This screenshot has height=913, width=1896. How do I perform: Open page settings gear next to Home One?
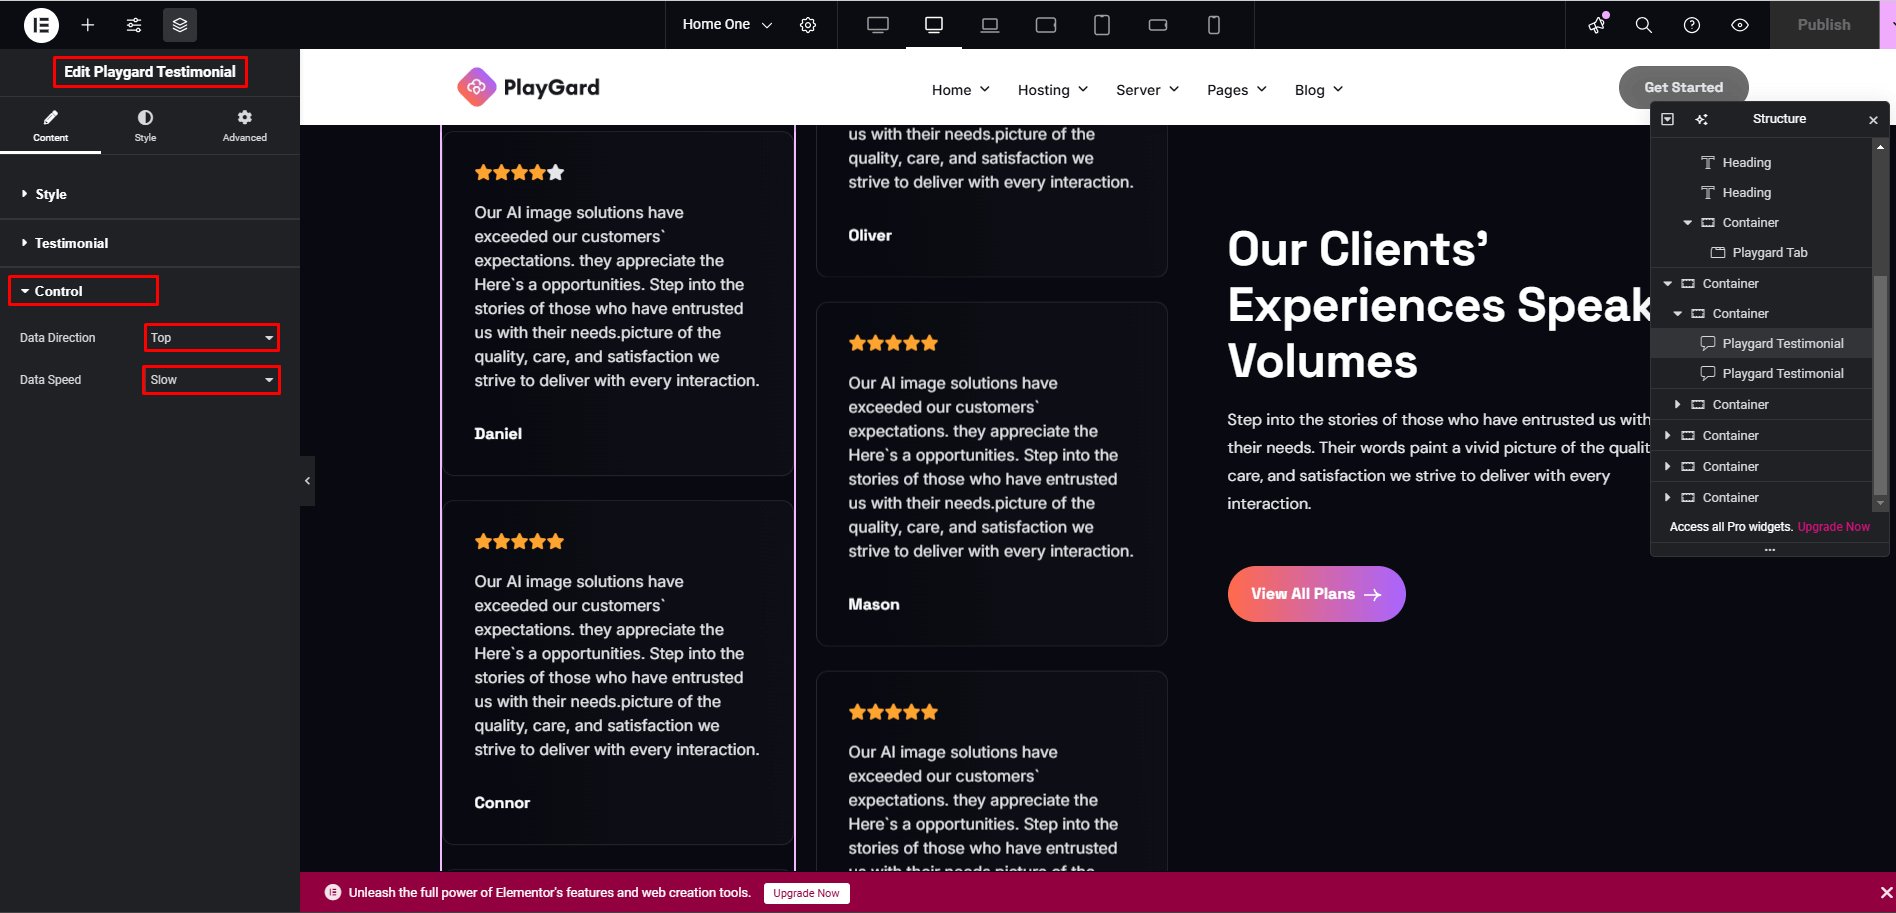click(x=808, y=25)
